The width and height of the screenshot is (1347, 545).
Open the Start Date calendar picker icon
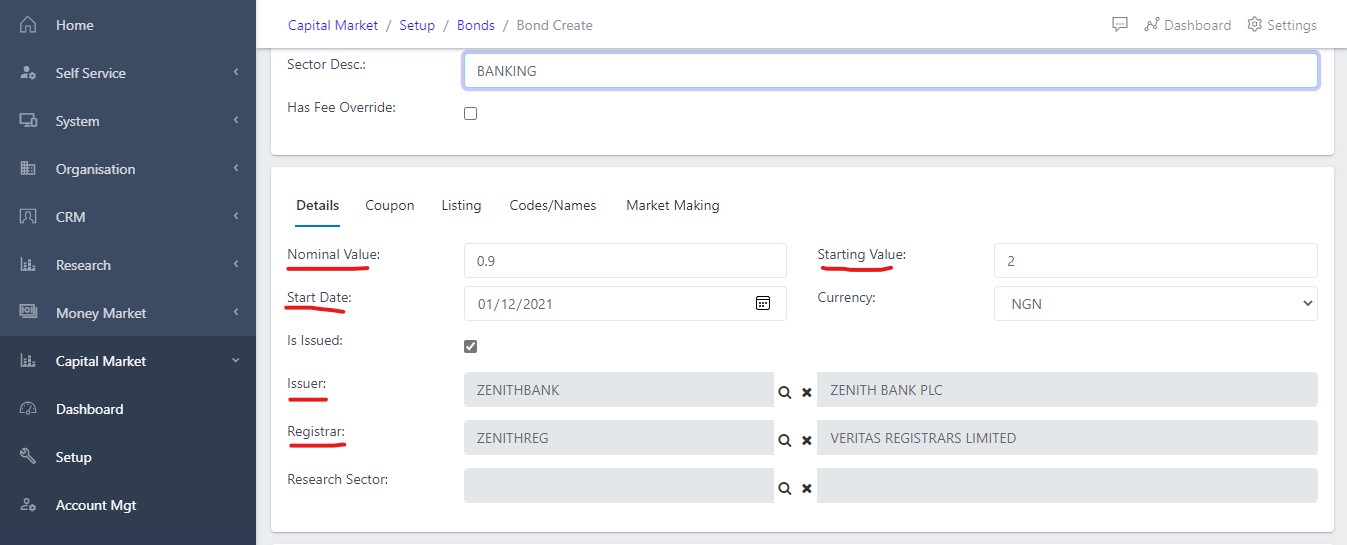point(763,303)
